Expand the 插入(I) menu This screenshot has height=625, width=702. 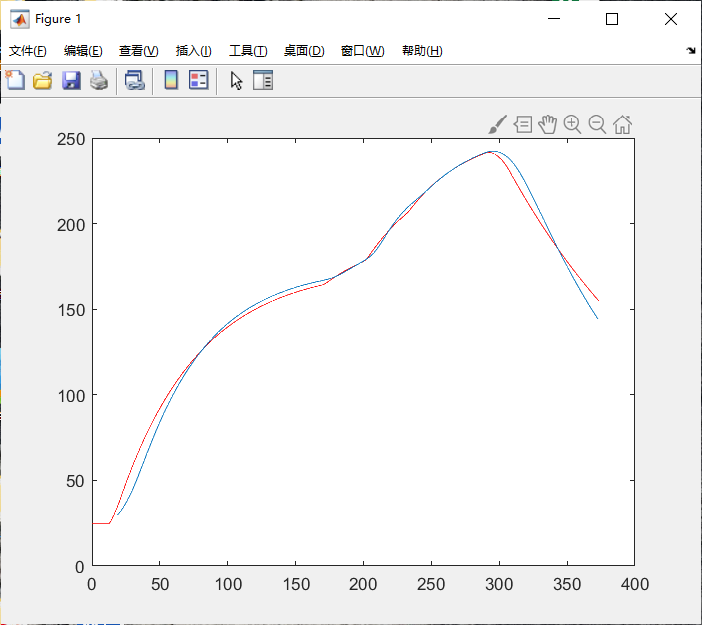click(x=193, y=51)
